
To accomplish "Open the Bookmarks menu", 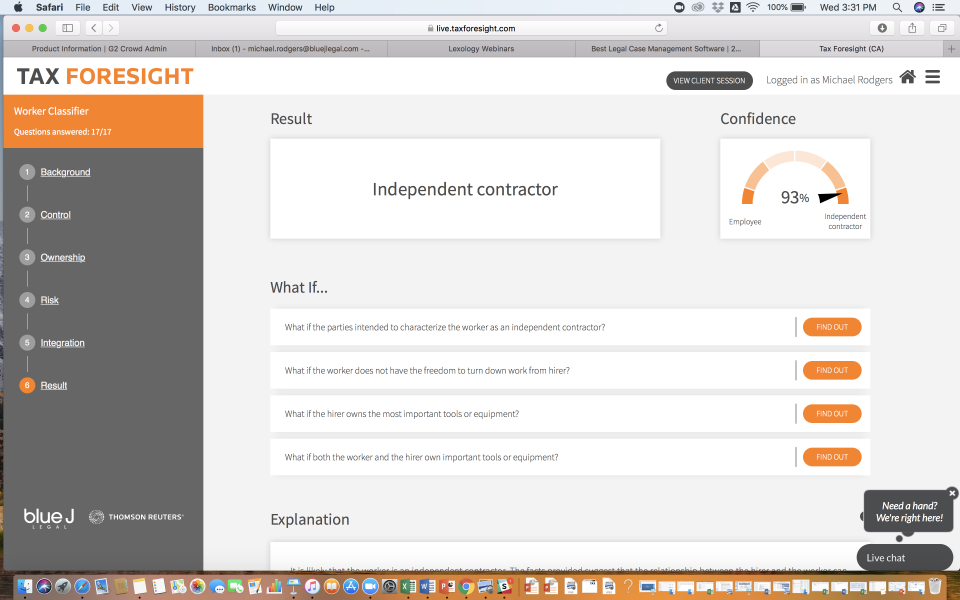I will (x=231, y=7).
